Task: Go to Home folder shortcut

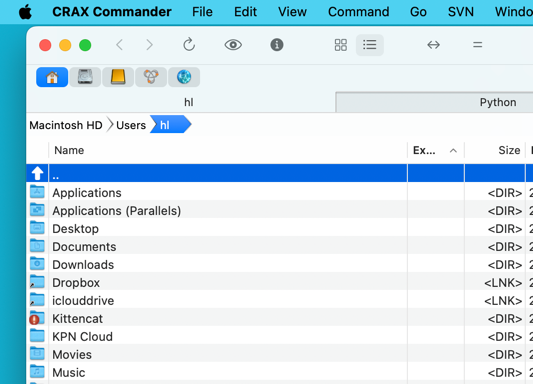Action: click(x=52, y=77)
